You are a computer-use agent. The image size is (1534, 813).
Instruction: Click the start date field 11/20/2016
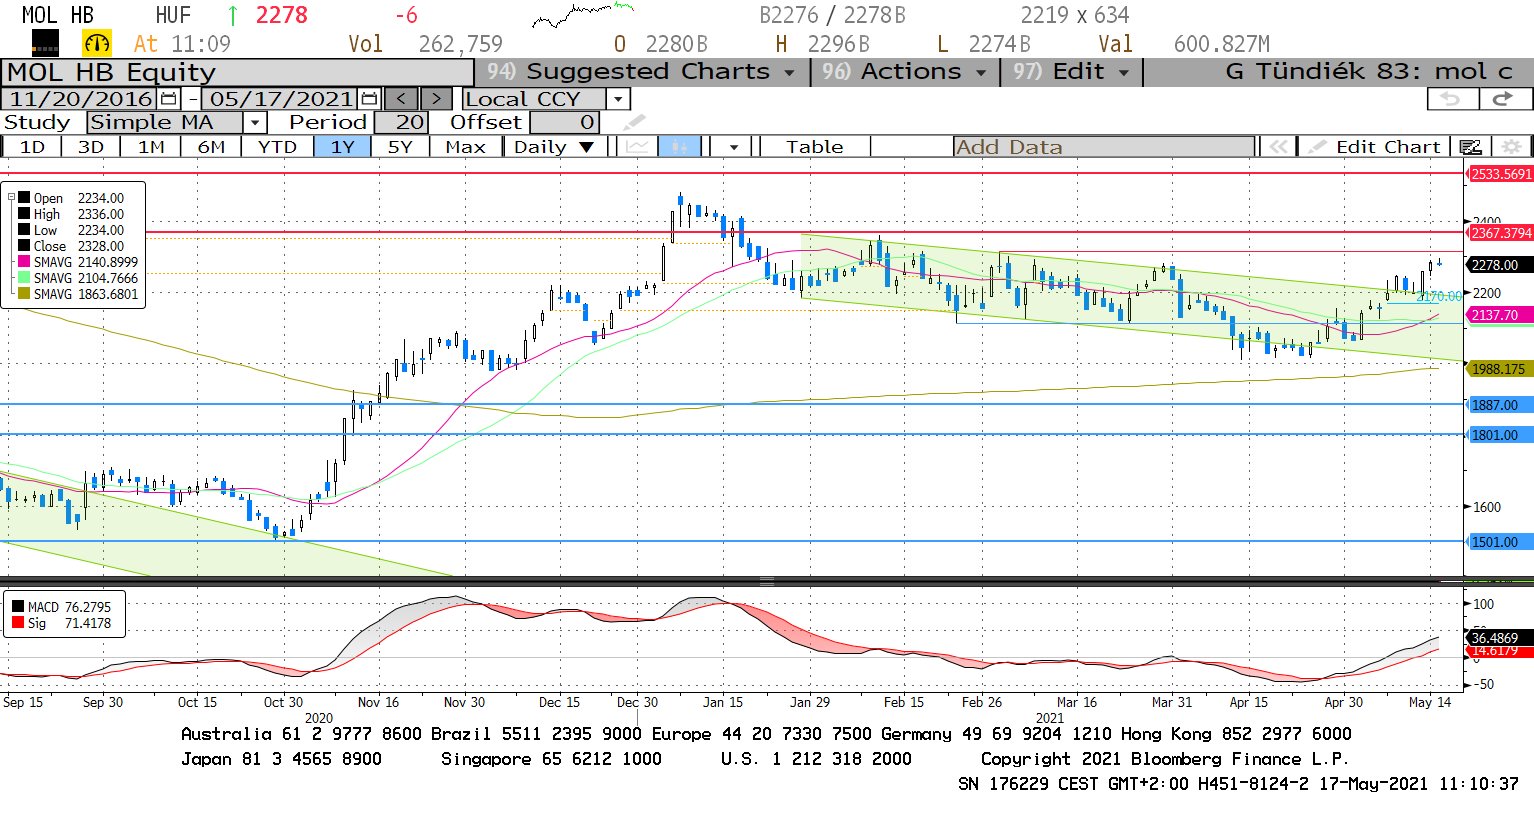(x=81, y=99)
